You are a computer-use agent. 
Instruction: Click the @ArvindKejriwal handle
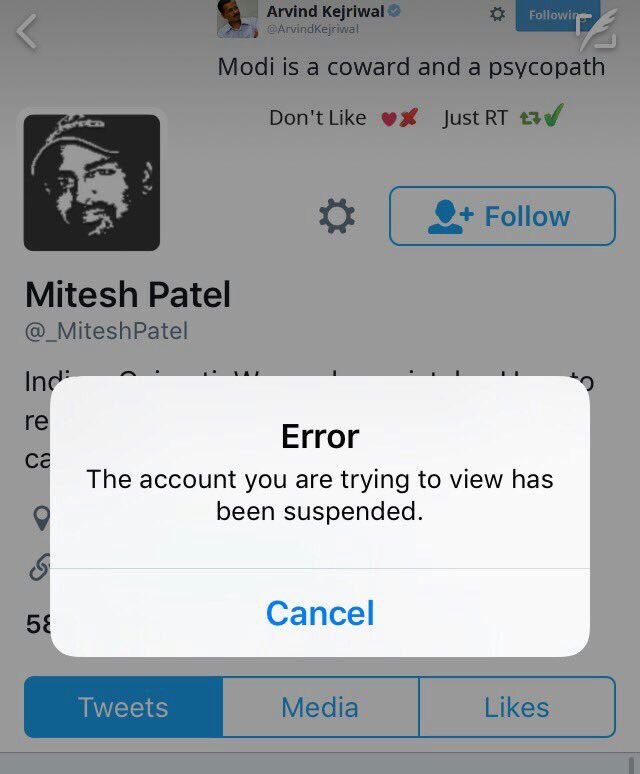(313, 29)
